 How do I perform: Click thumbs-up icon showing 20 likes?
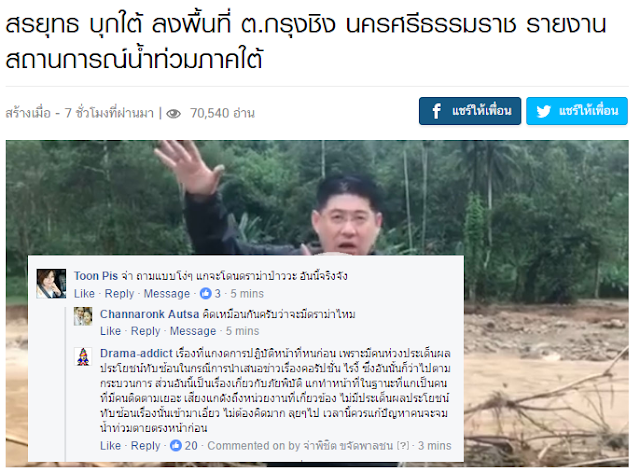(176, 445)
